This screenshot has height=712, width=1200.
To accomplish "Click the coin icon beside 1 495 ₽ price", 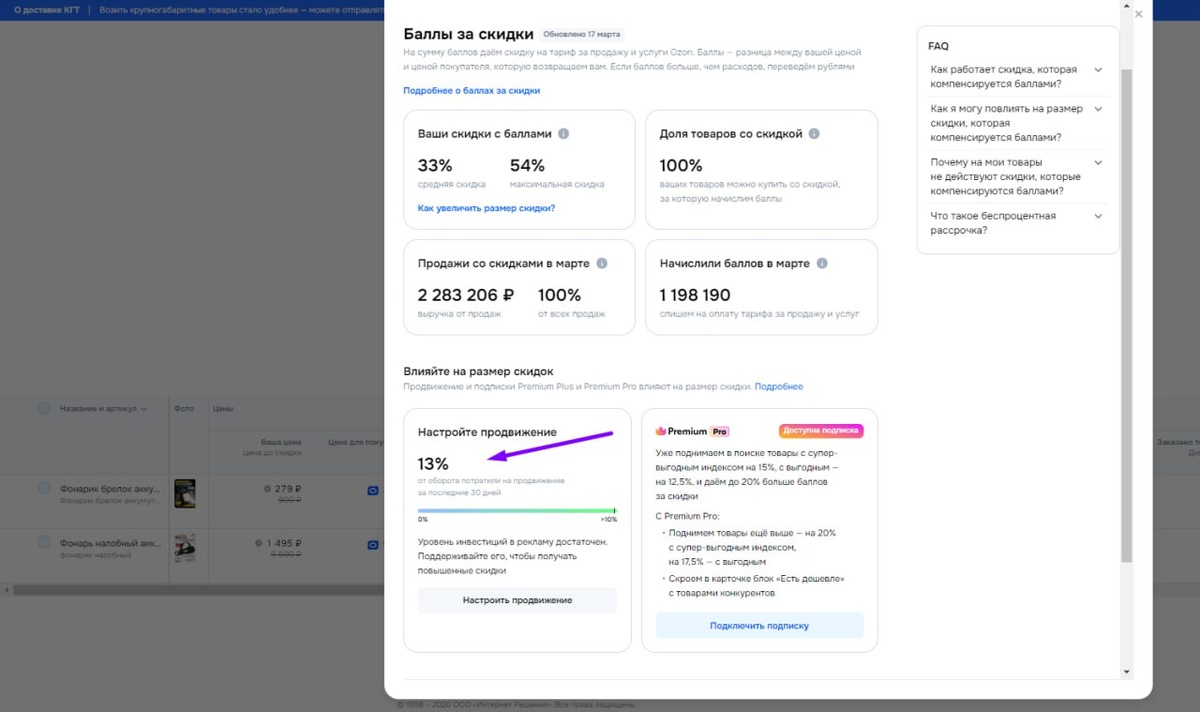I will (259, 544).
